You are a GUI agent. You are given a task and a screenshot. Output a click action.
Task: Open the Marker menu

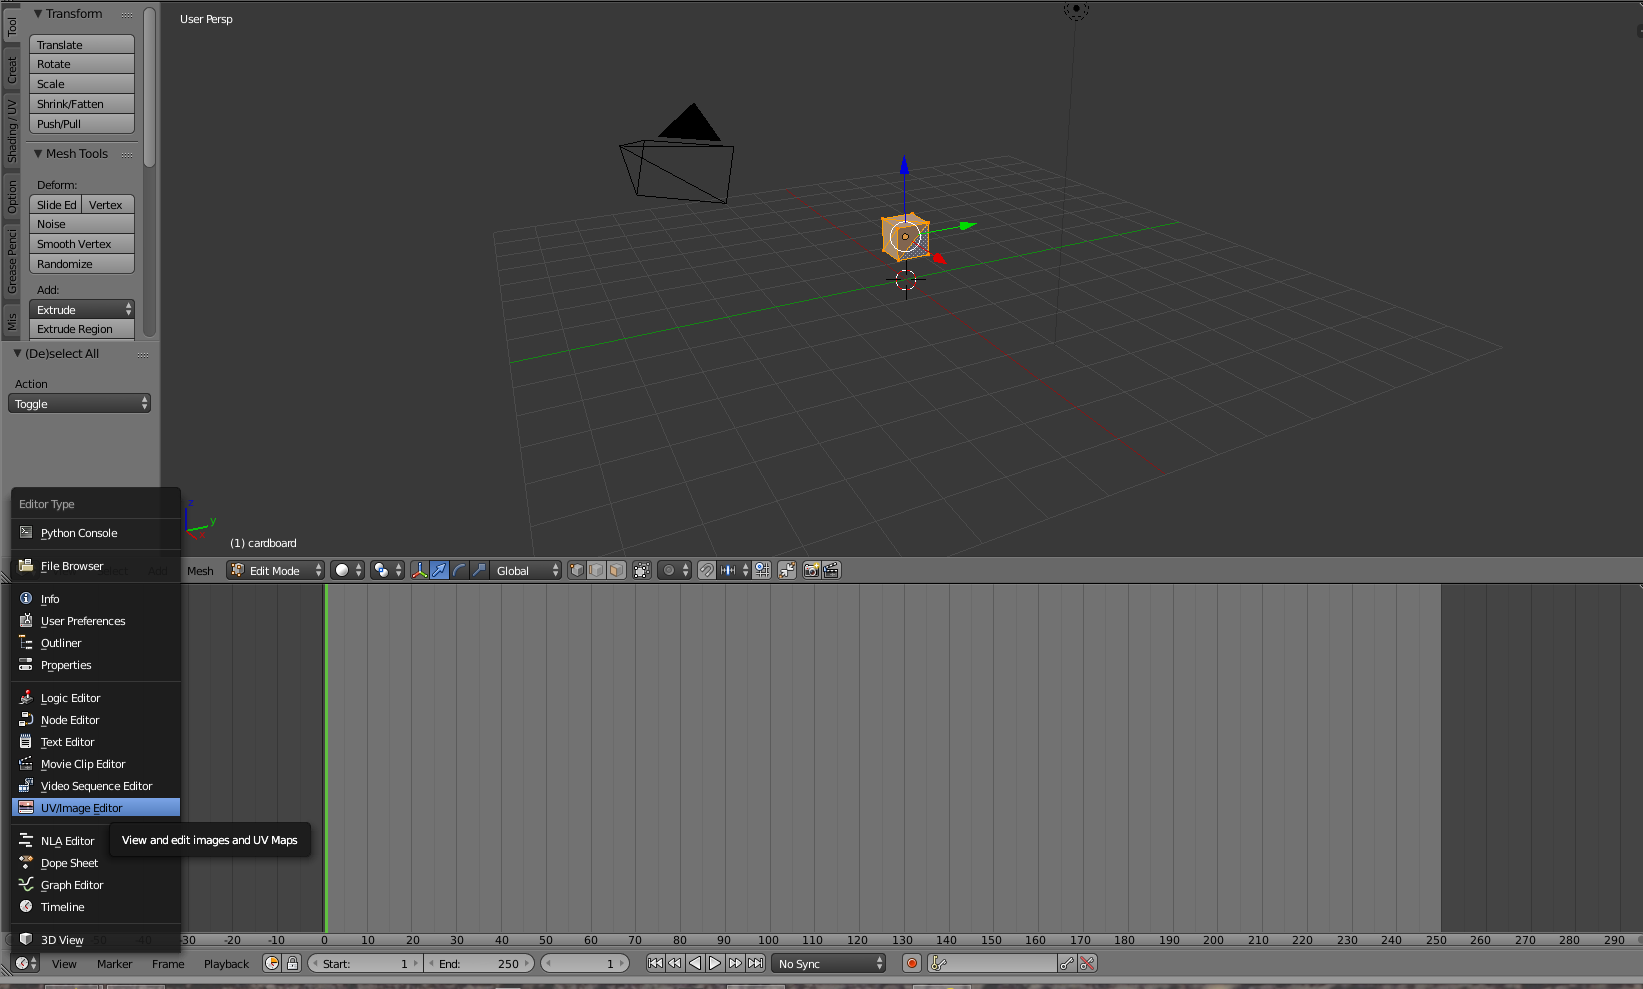tap(114, 964)
